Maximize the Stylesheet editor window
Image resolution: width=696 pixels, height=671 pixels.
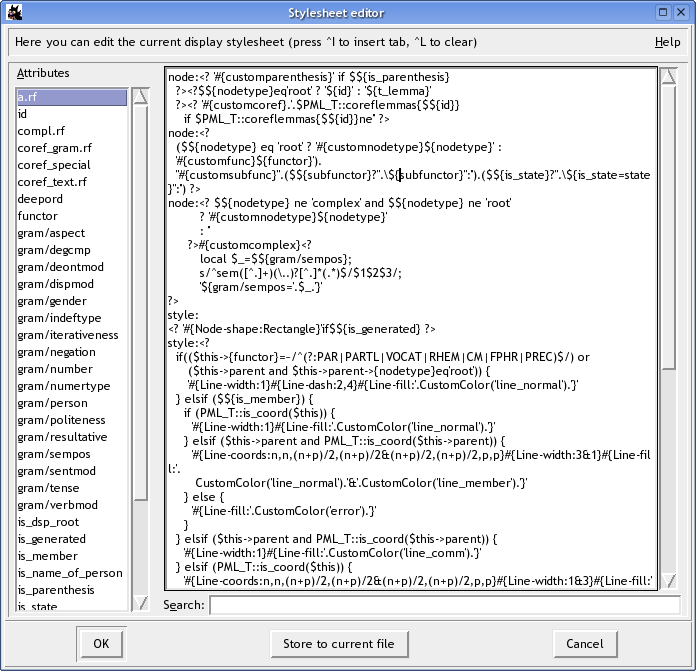(x=663, y=12)
